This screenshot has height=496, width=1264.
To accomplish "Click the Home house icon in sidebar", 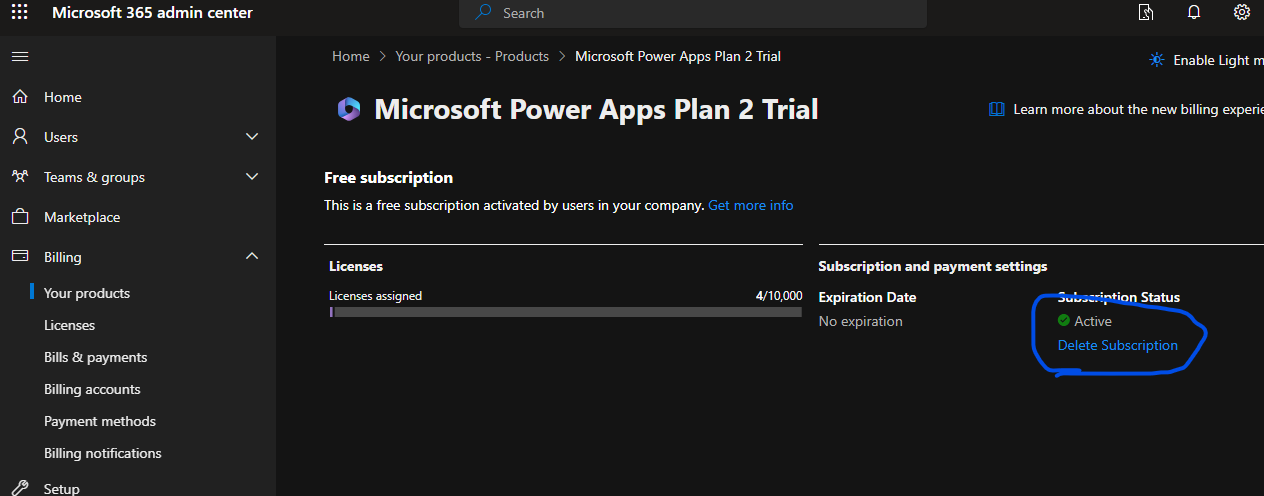I will pyautogui.click(x=20, y=97).
